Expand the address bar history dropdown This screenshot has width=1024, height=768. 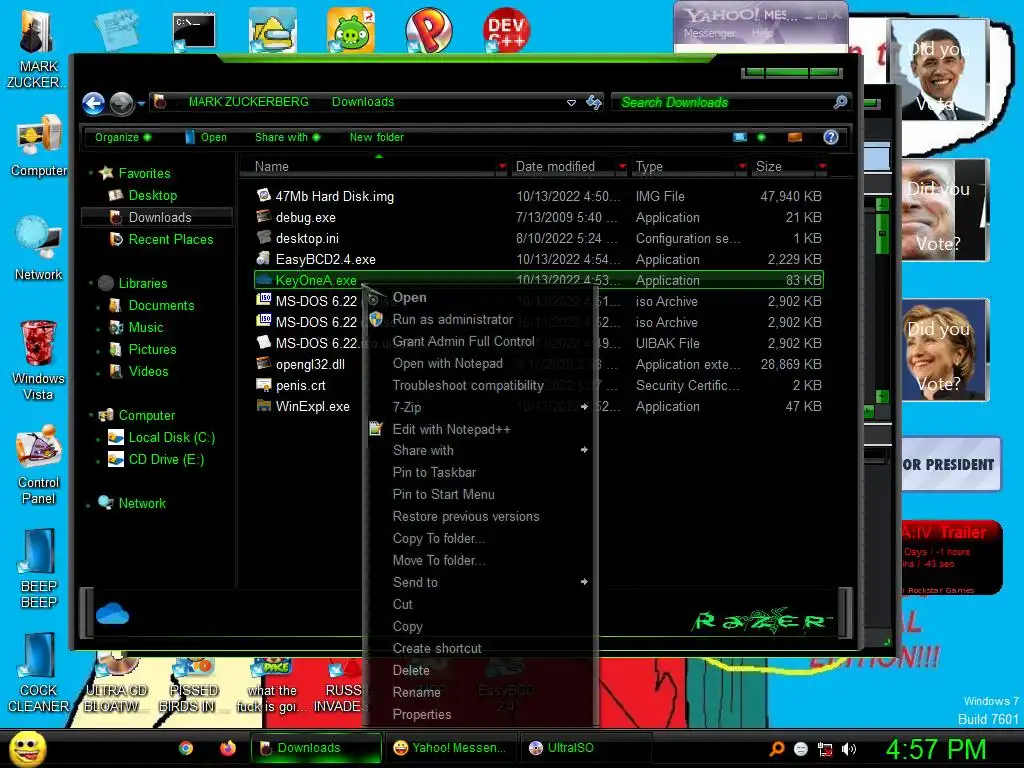click(x=571, y=103)
